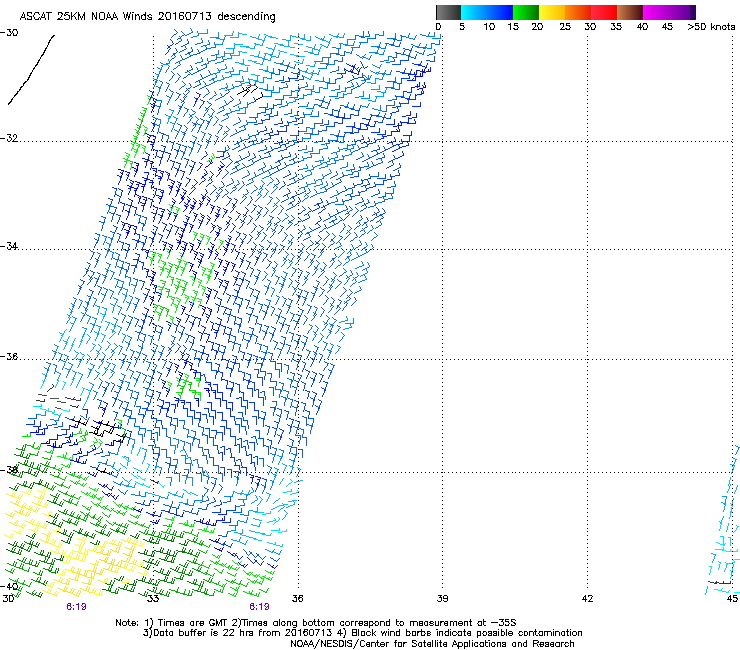Click the '6:19' time label near longitude 36
Viewport: 740px width, 650px height.
tap(259, 607)
